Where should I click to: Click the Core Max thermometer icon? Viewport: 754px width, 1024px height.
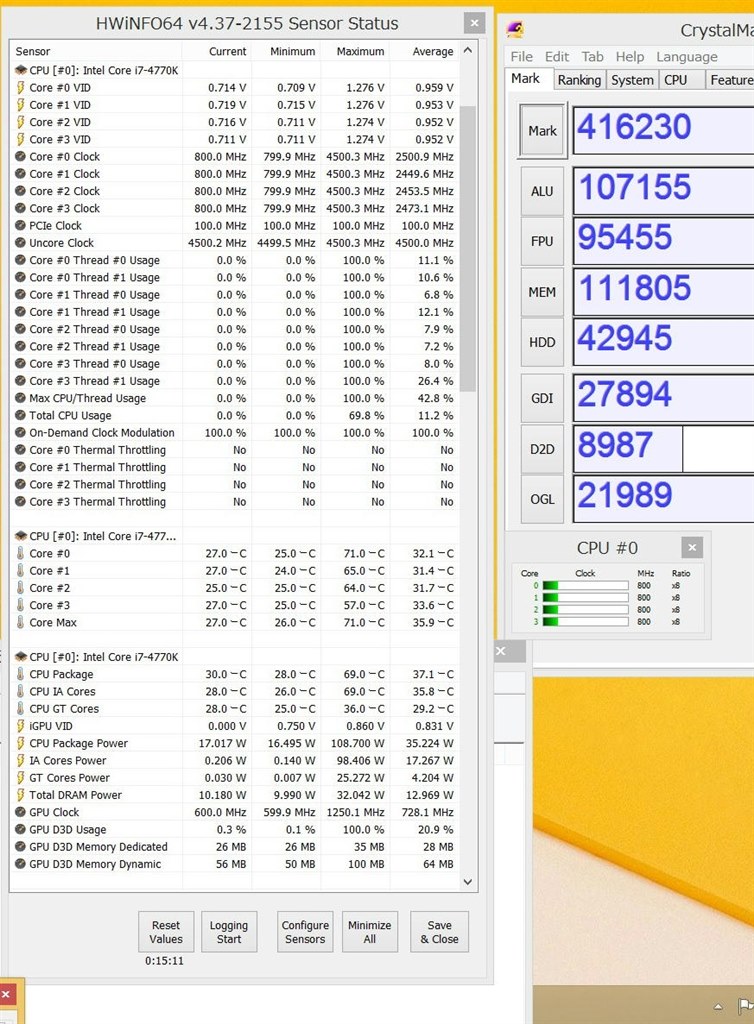(20, 622)
